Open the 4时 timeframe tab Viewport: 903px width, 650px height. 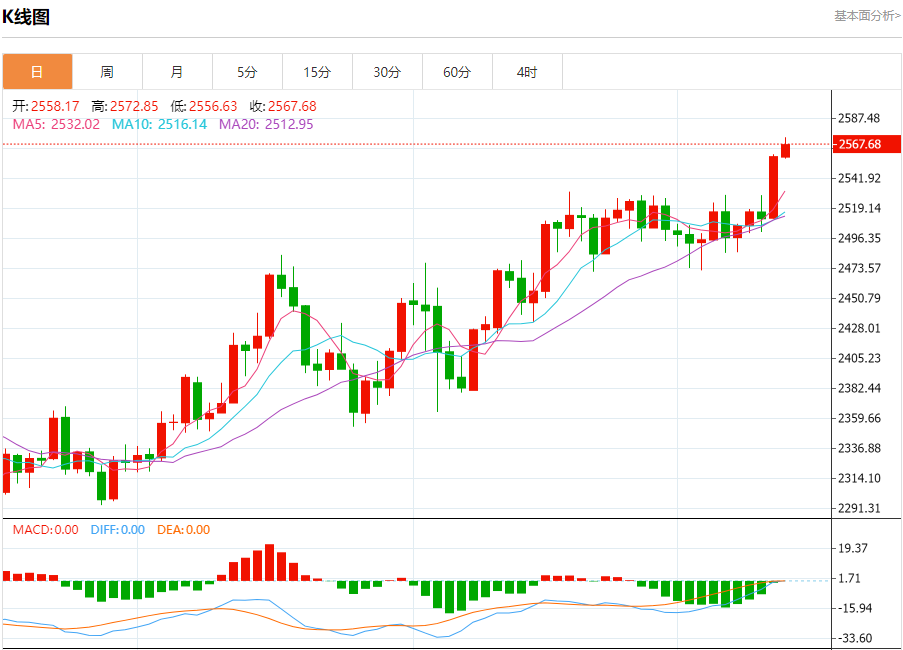click(x=527, y=72)
